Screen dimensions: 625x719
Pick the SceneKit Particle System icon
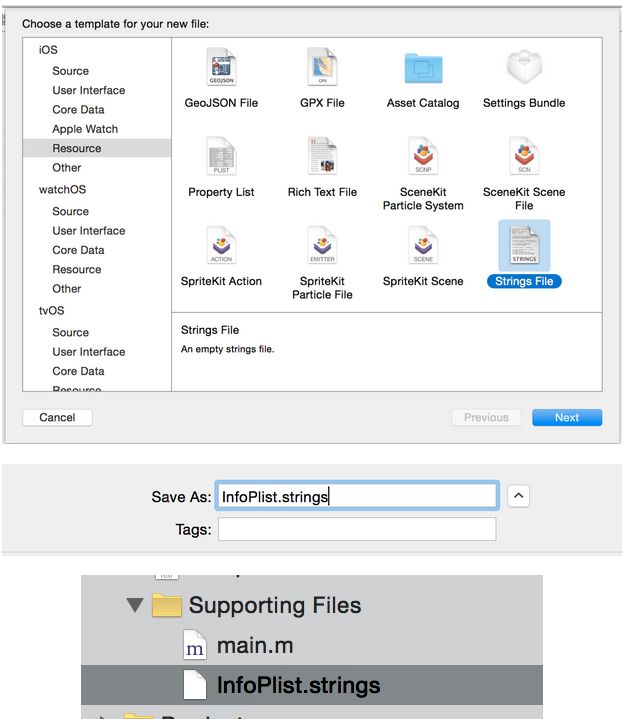(423, 156)
